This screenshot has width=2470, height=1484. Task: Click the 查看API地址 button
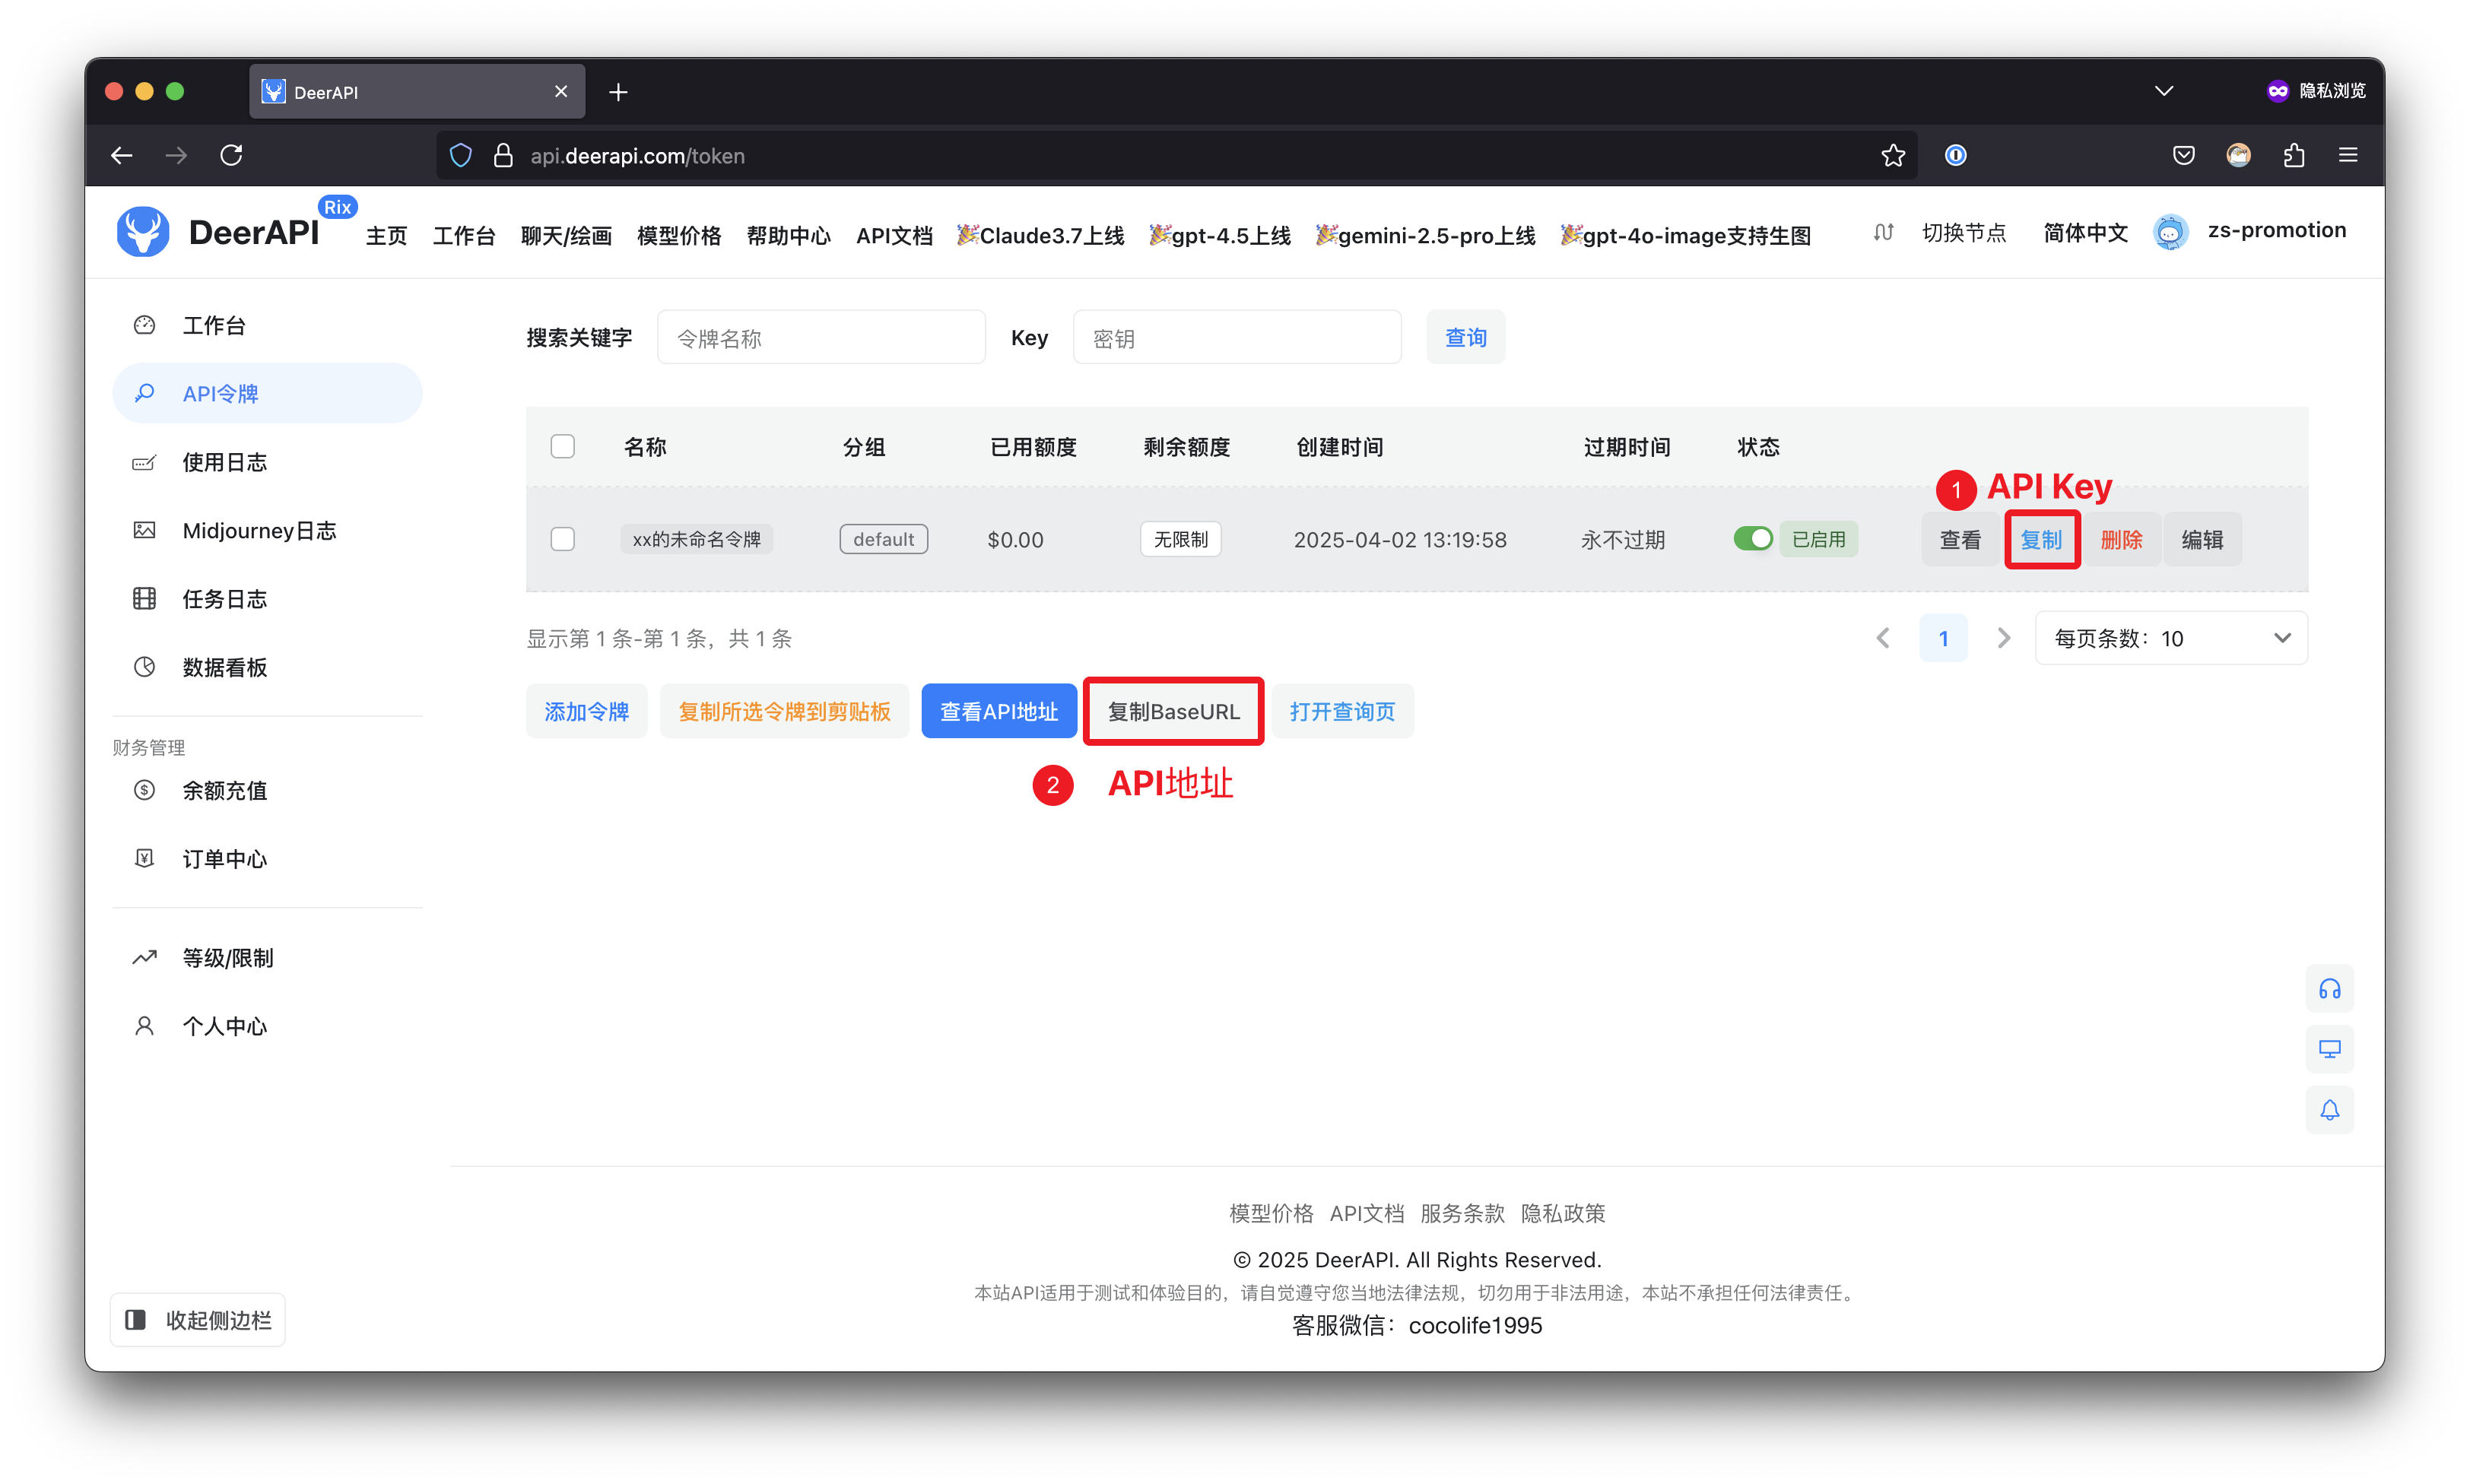[x=998, y=711]
